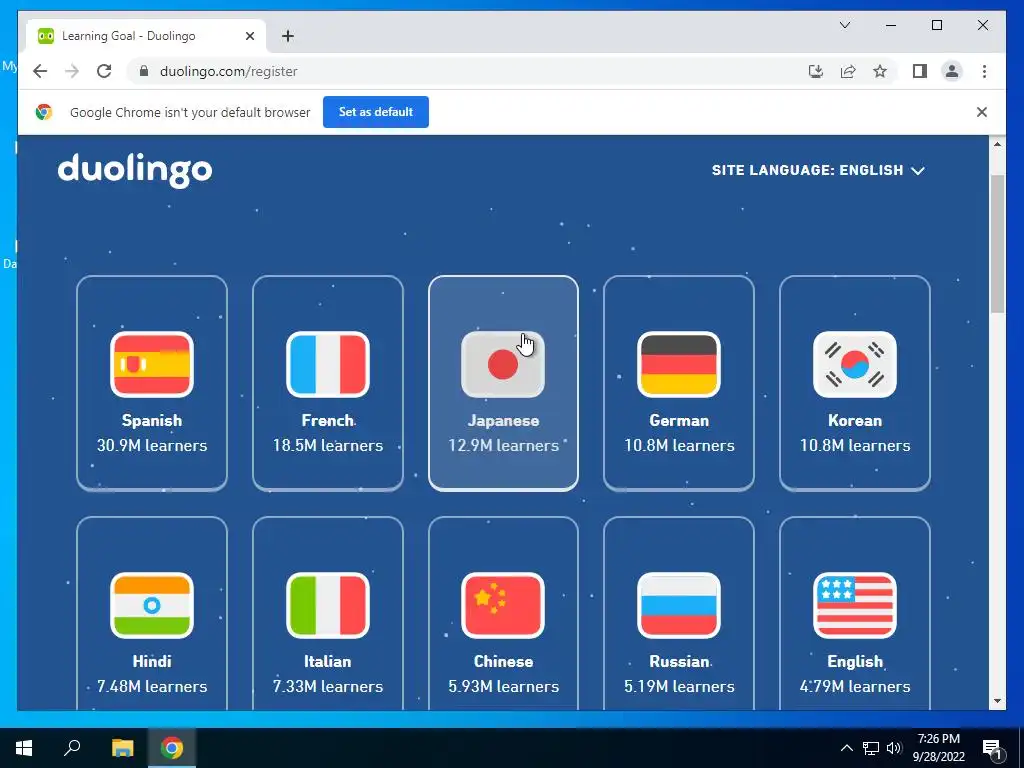Close the Learning Goal tab
The height and width of the screenshot is (768, 1024).
(249, 36)
